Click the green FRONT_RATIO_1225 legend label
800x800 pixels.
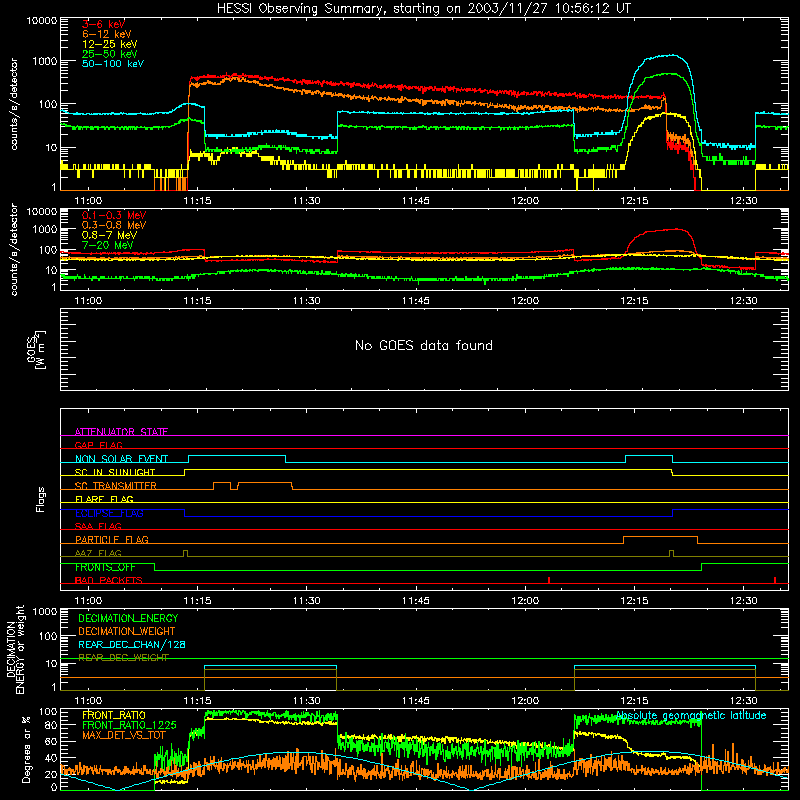(x=129, y=725)
